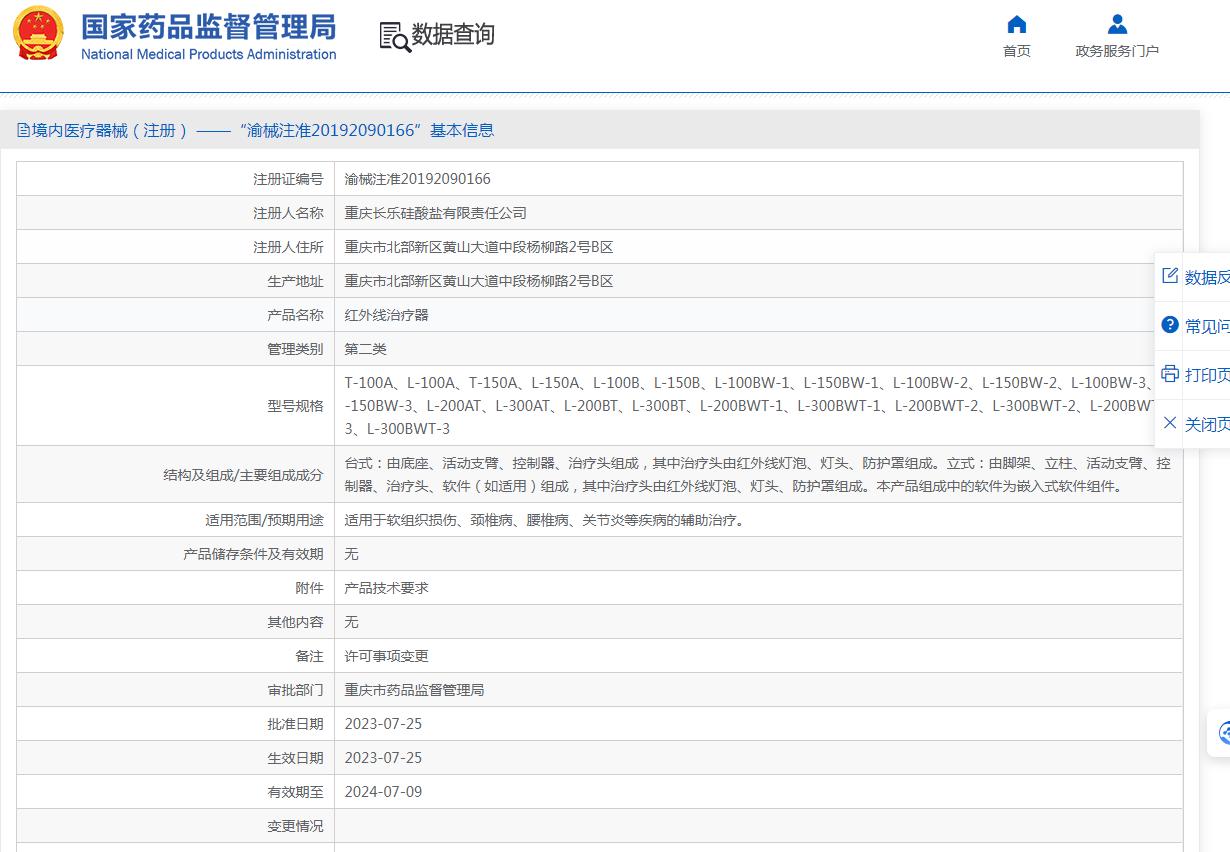The height and width of the screenshot is (852, 1230).
Task: Click the 其他内容 label cell
Action: [x=175, y=622]
